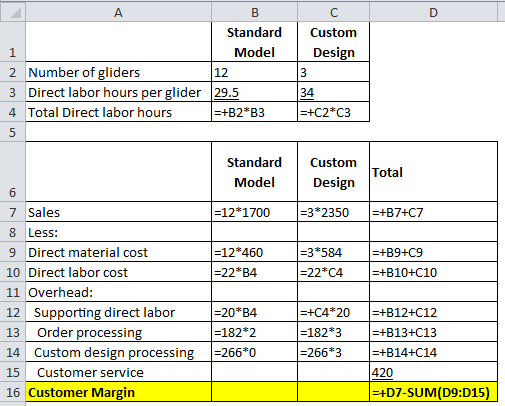Image resolution: width=505 pixels, height=406 pixels.
Task: Select formula =+B14+C14
Action: coord(433,352)
